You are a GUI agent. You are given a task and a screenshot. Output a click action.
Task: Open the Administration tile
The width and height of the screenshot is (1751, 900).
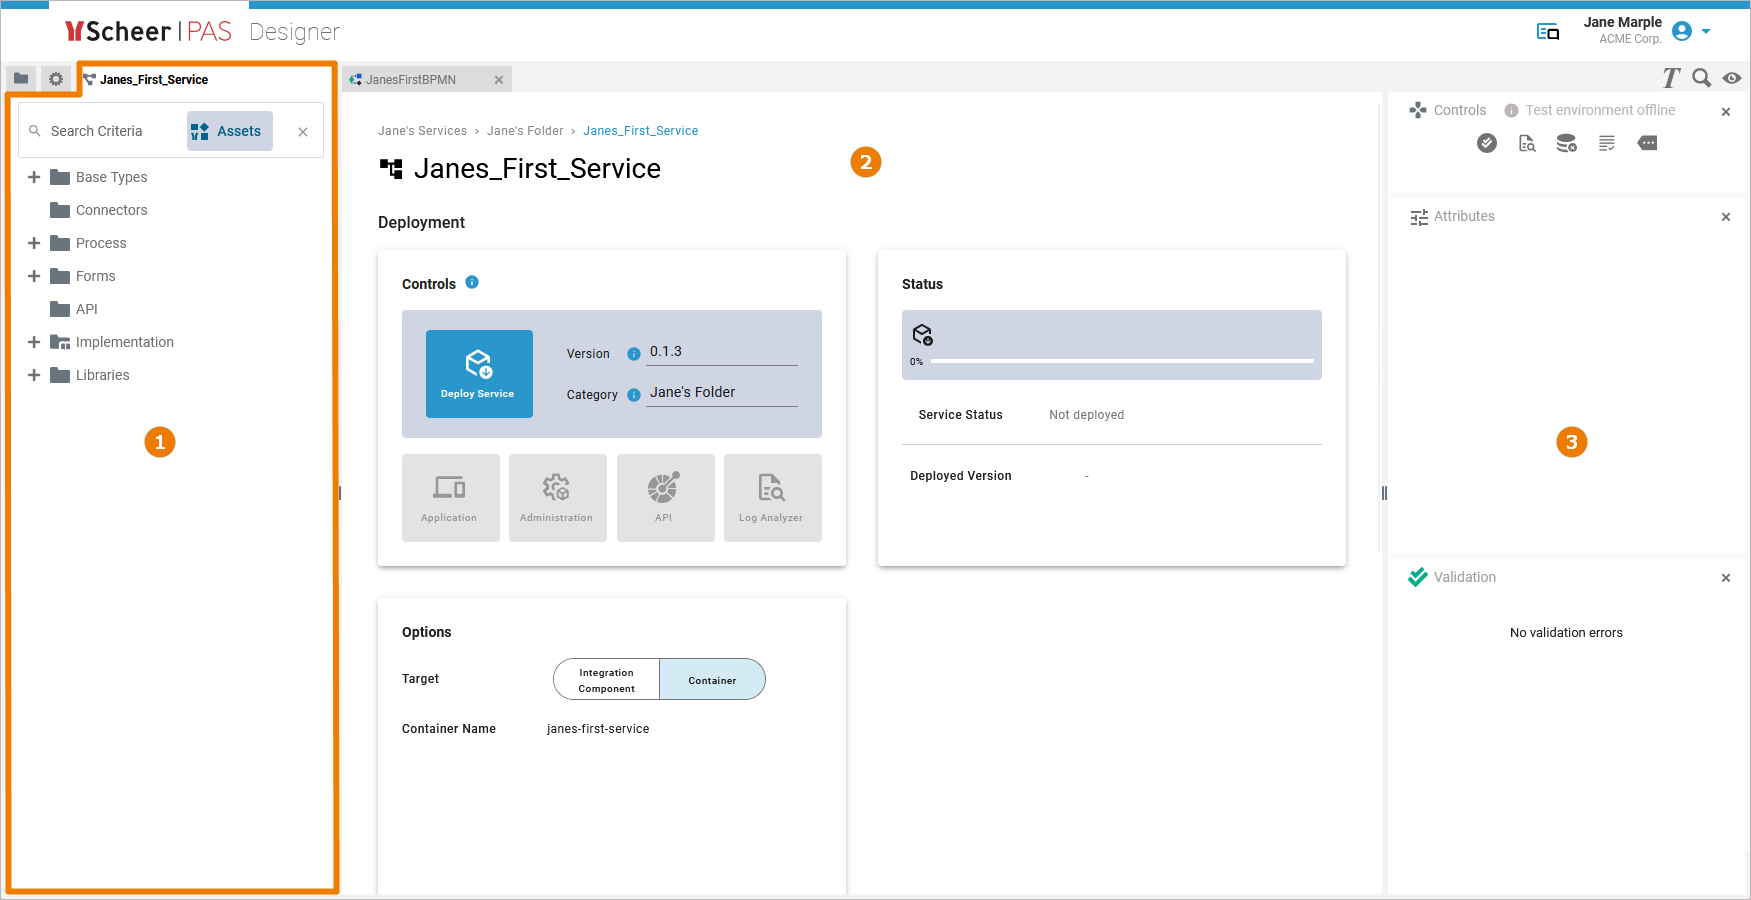click(x=557, y=498)
